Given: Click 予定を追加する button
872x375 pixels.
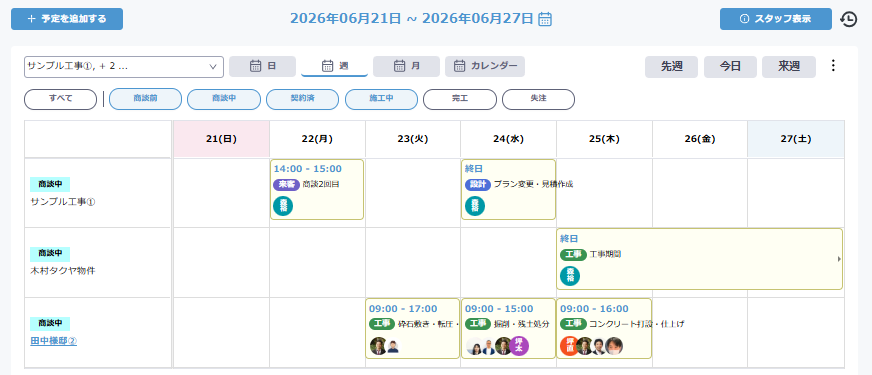Looking at the screenshot, I should tap(67, 19).
